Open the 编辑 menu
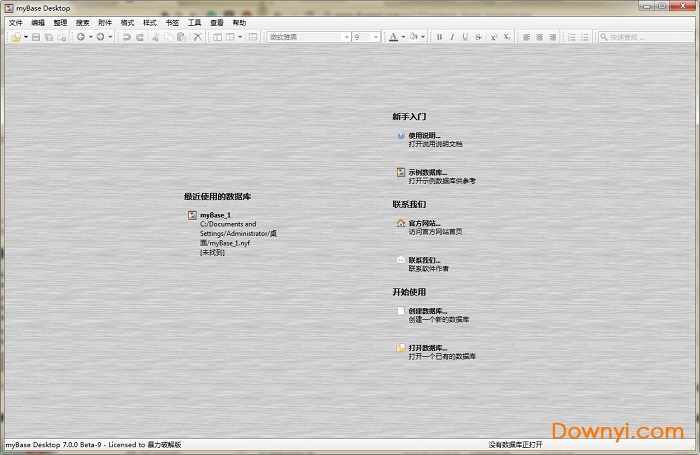The height and width of the screenshot is (455, 700). (38, 23)
